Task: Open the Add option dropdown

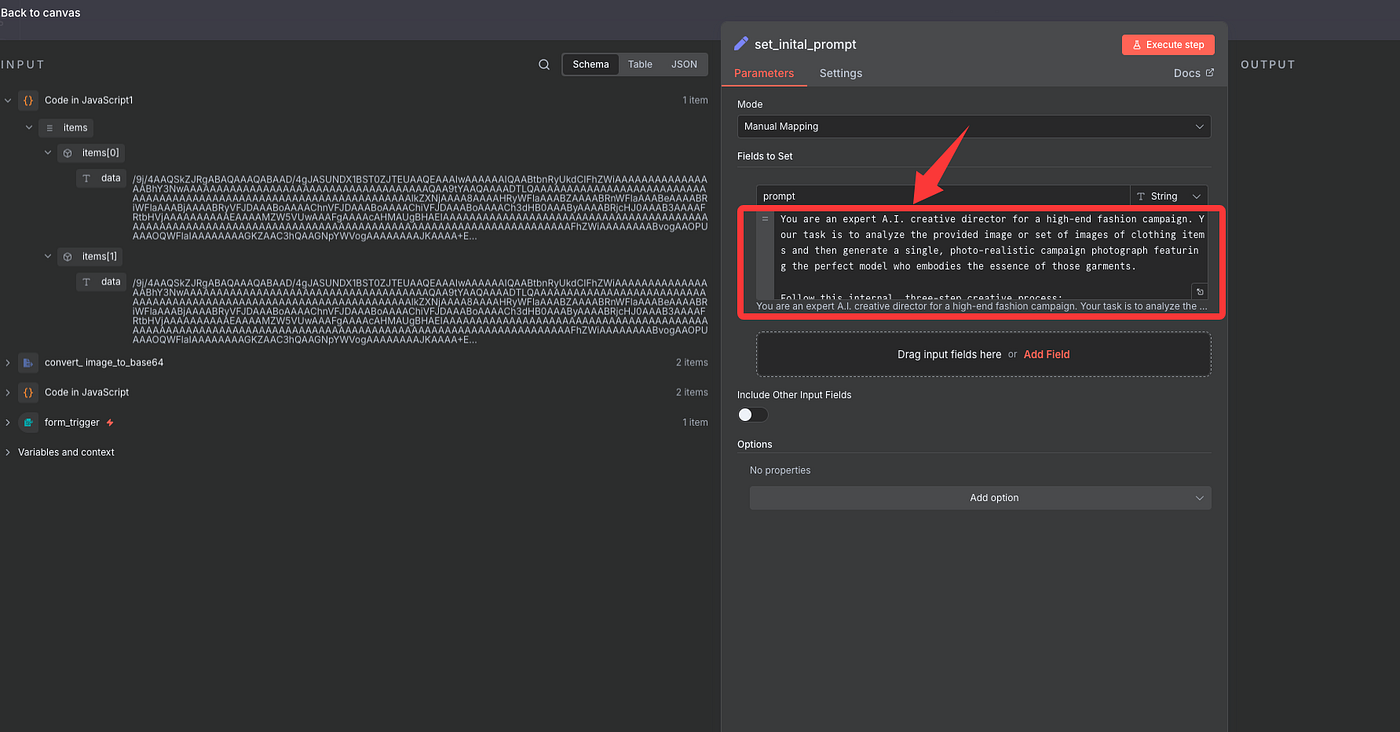Action: point(980,498)
